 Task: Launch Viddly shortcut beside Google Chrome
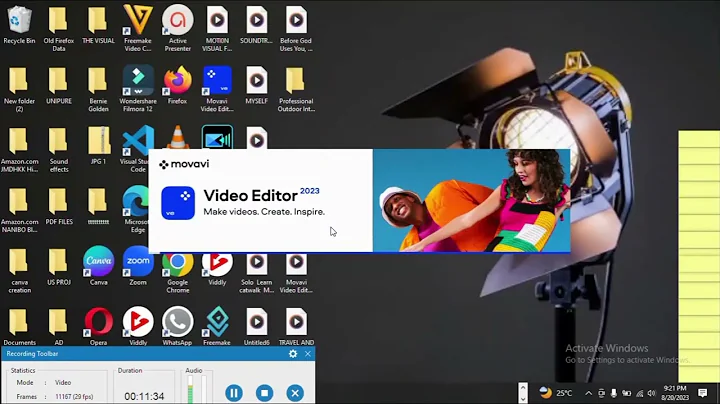(217, 270)
